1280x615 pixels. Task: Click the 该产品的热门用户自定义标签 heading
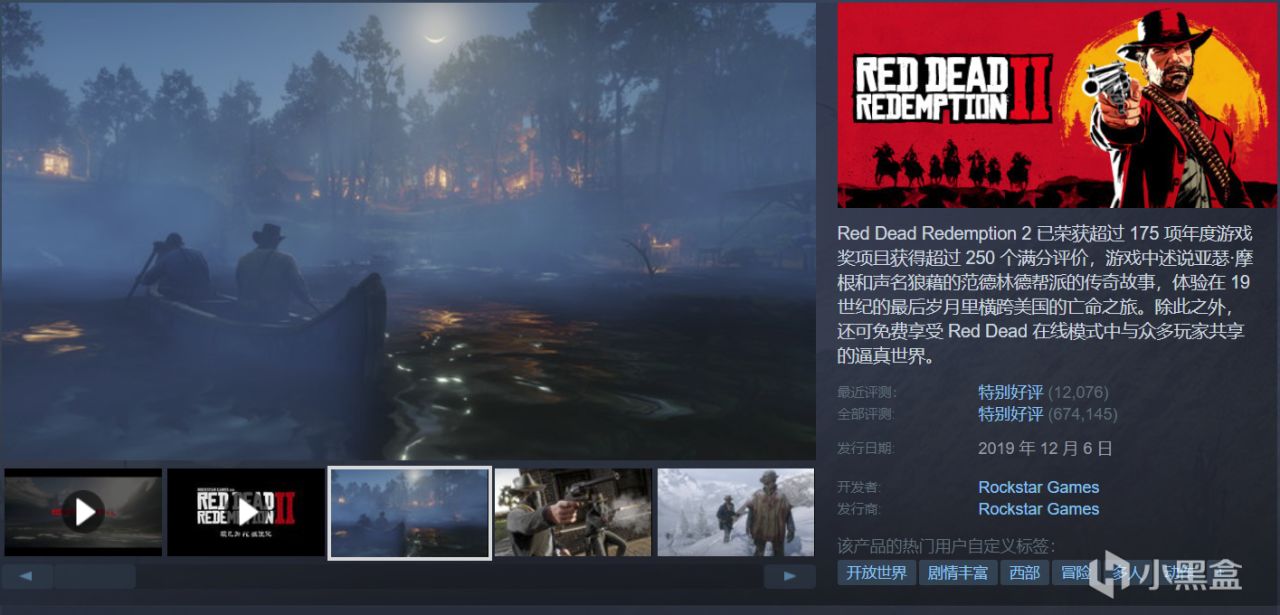point(946,545)
